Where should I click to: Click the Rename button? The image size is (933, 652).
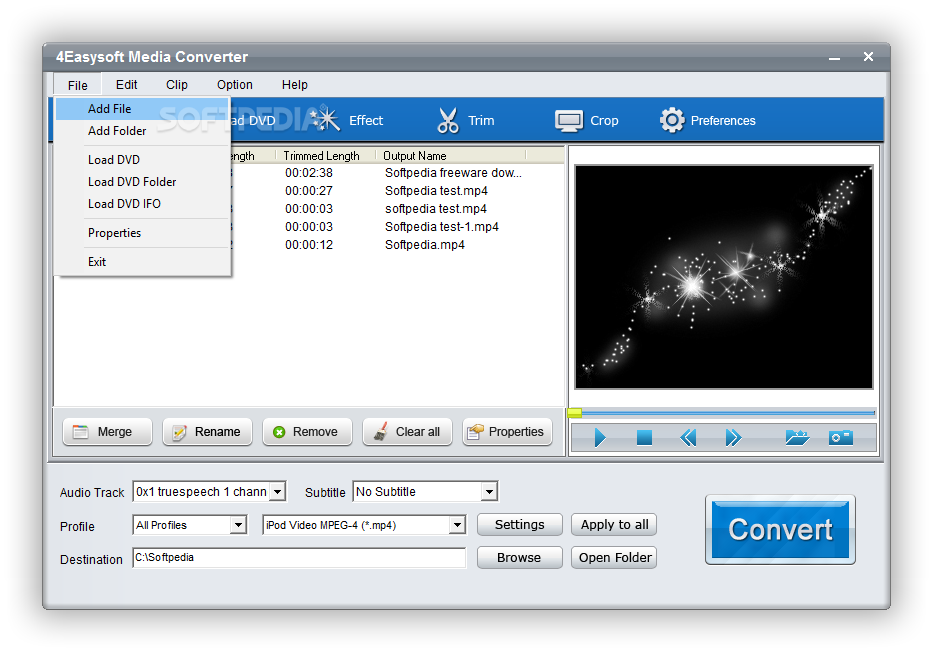click(207, 432)
